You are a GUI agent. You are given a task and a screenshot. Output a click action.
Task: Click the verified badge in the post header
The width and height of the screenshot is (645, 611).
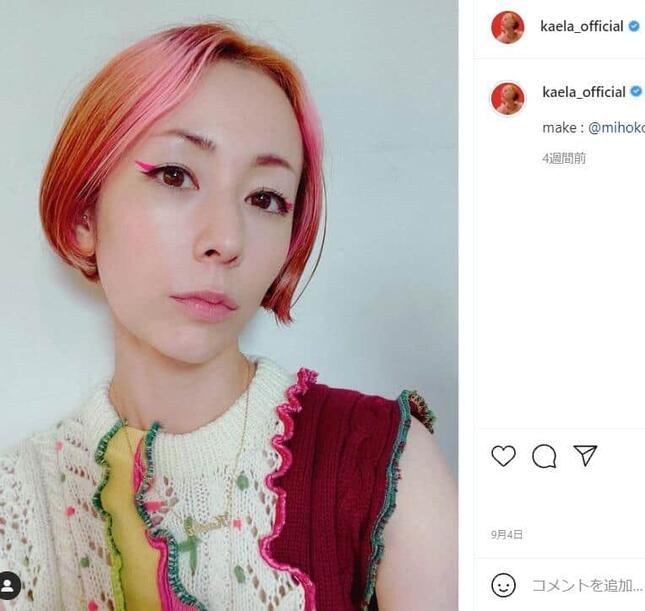(634, 27)
